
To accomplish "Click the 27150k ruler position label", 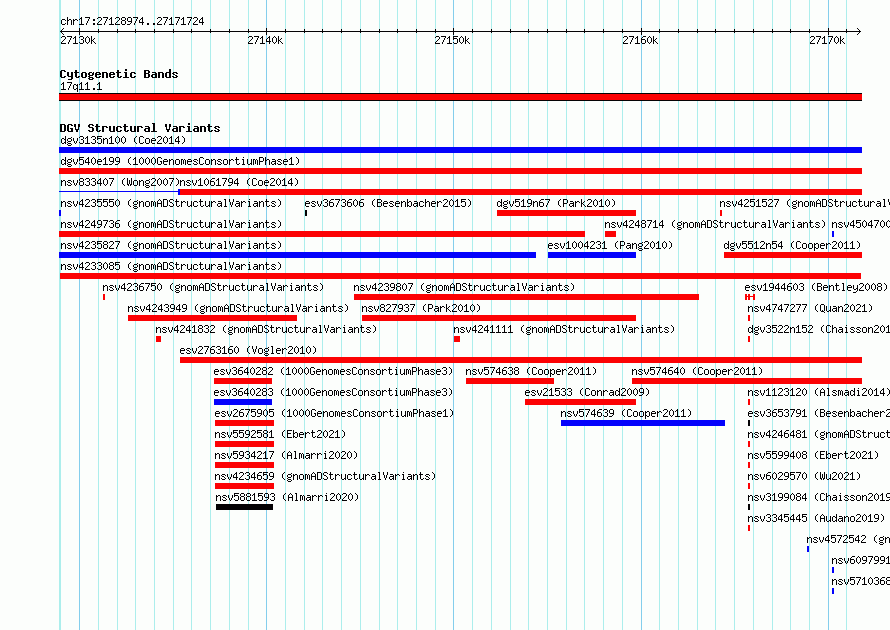I will 452,40.
